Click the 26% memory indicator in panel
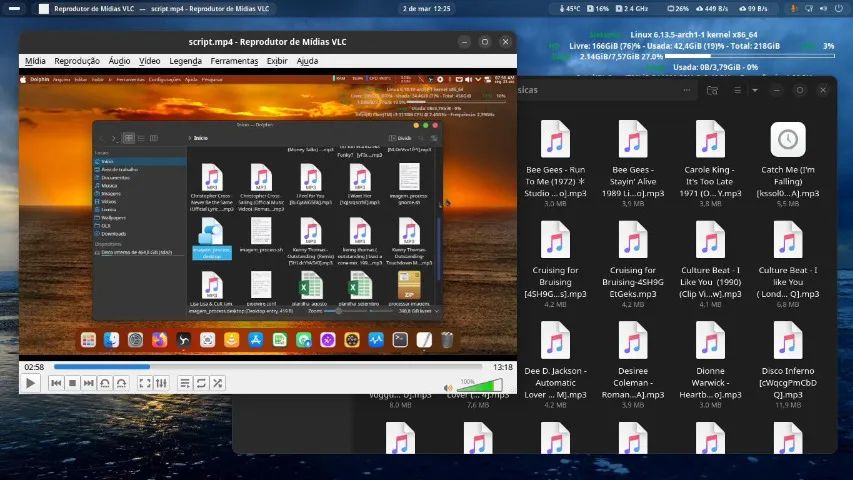Image resolution: width=853 pixels, height=480 pixels. 678,9
